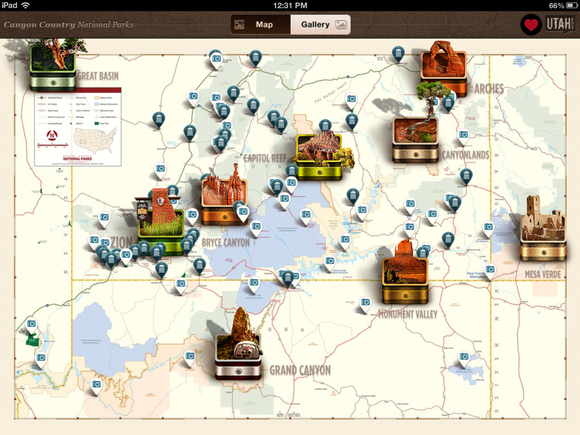Switch to the Map tab
Image resolution: width=580 pixels, height=435 pixels.
click(260, 25)
